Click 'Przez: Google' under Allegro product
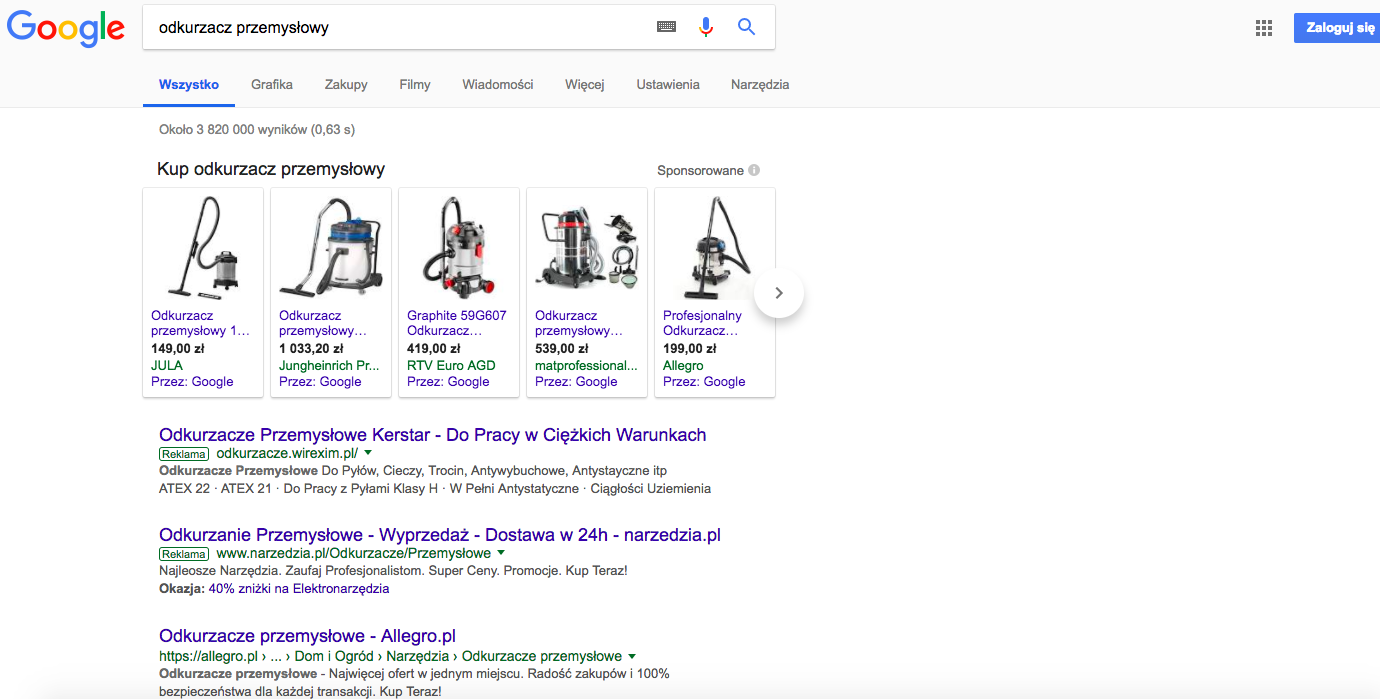1380x699 pixels. 704,381
